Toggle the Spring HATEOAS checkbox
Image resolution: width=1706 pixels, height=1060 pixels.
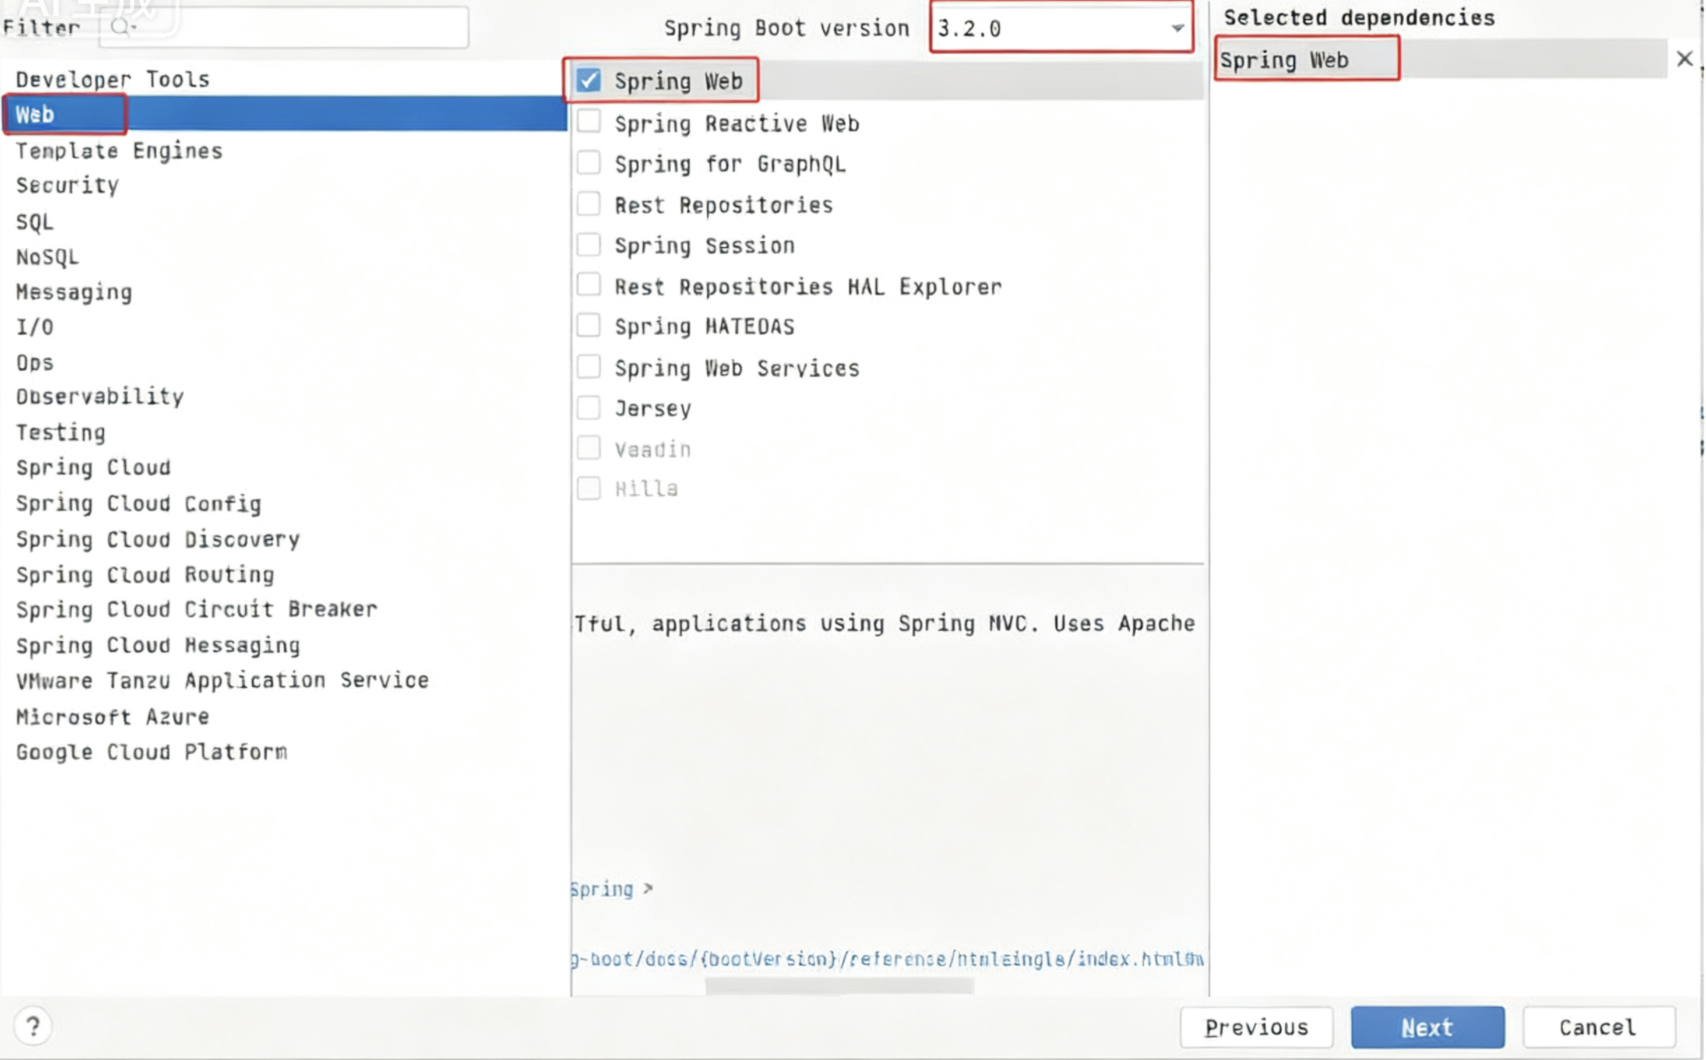point(589,326)
